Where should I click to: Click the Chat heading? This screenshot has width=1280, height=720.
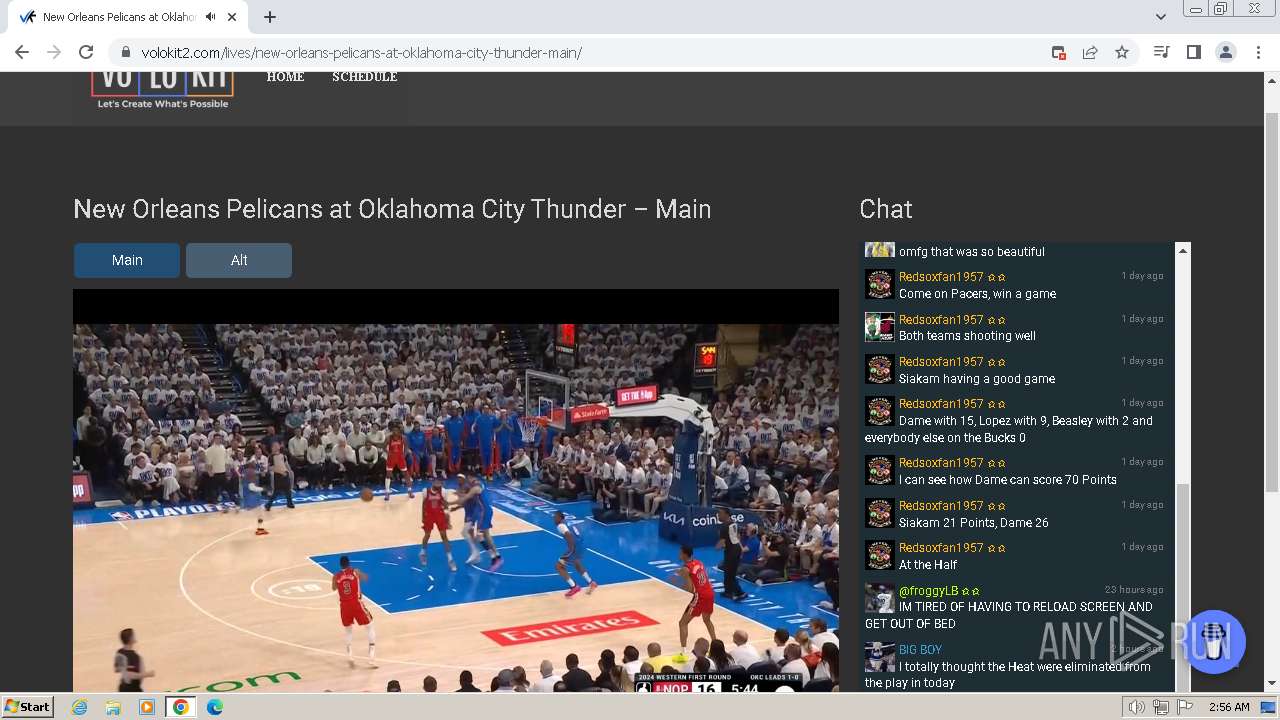(886, 209)
